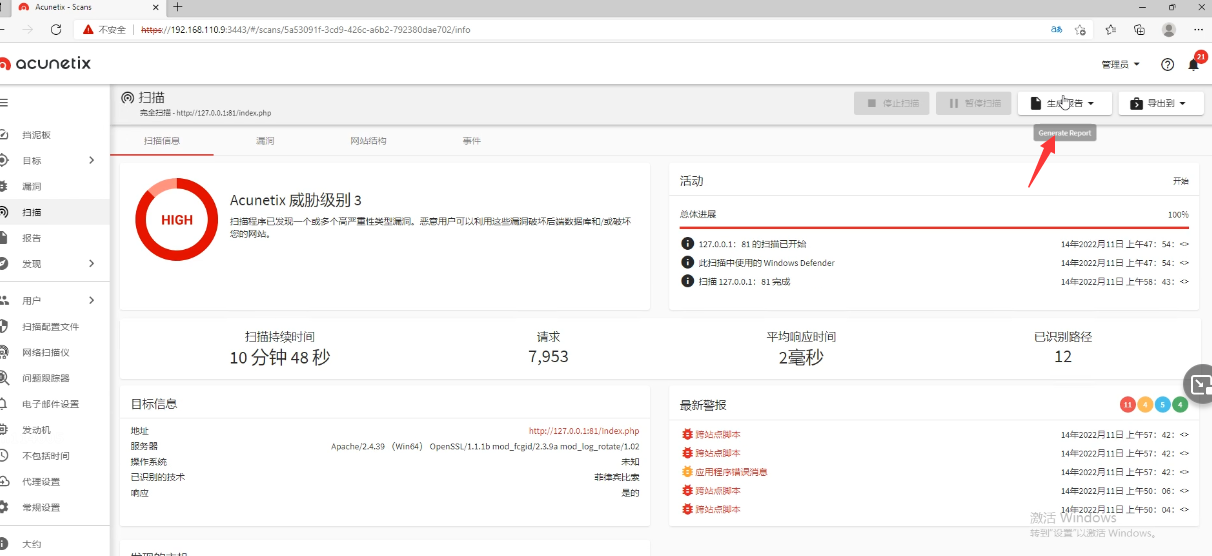1212x556 pixels.
Task: Open target address link http://127.0.0.1:81/index.php
Action: click(x=584, y=430)
